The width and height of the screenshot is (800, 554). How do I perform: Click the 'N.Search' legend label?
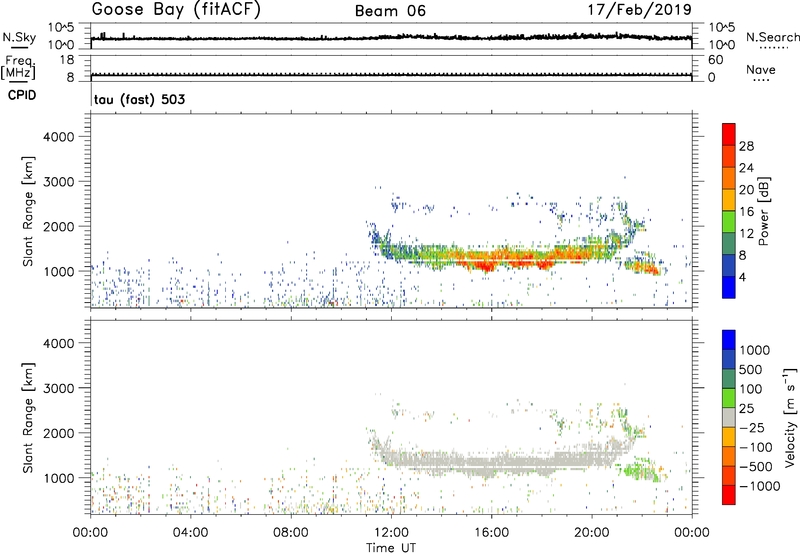[x=772, y=37]
